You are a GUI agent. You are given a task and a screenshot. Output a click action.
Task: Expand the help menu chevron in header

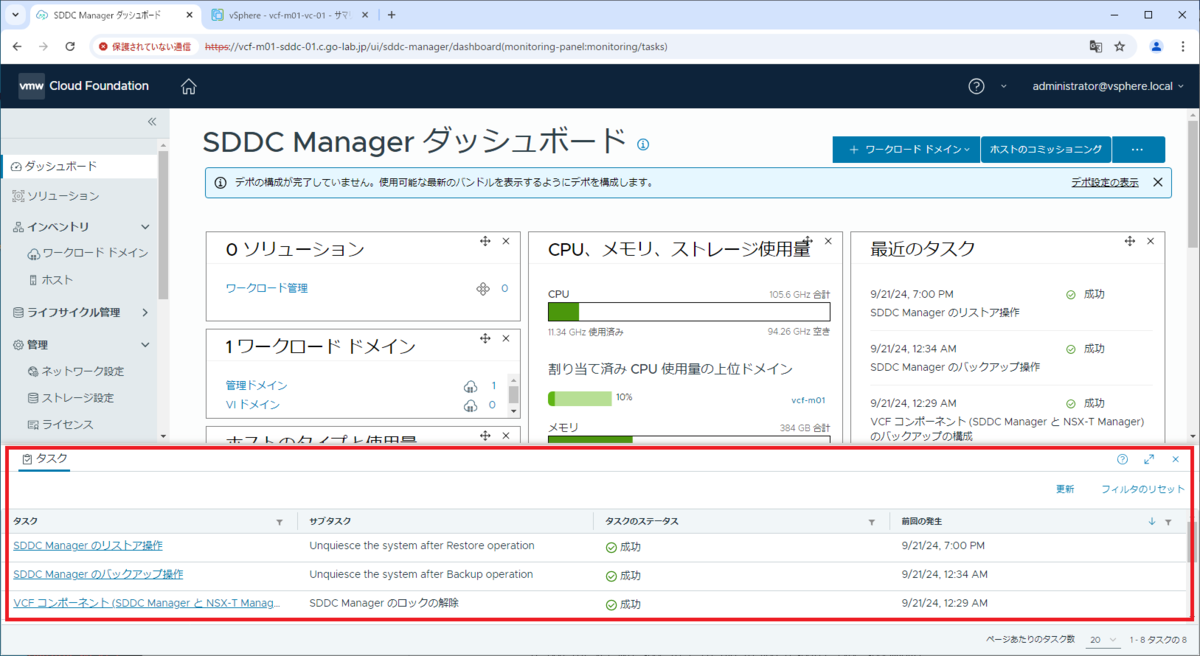(x=1004, y=87)
